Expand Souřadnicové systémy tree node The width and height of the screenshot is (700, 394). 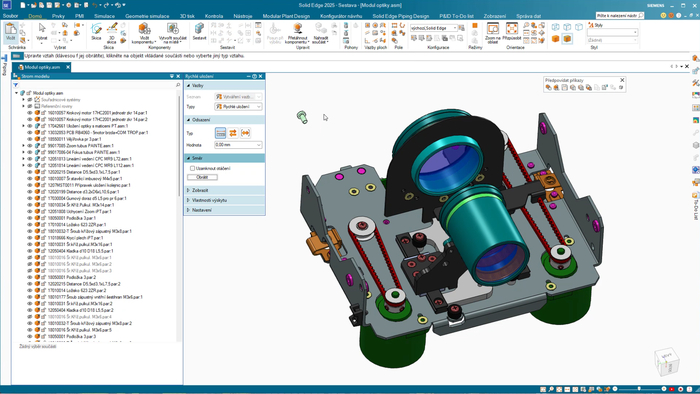click(x=24, y=100)
